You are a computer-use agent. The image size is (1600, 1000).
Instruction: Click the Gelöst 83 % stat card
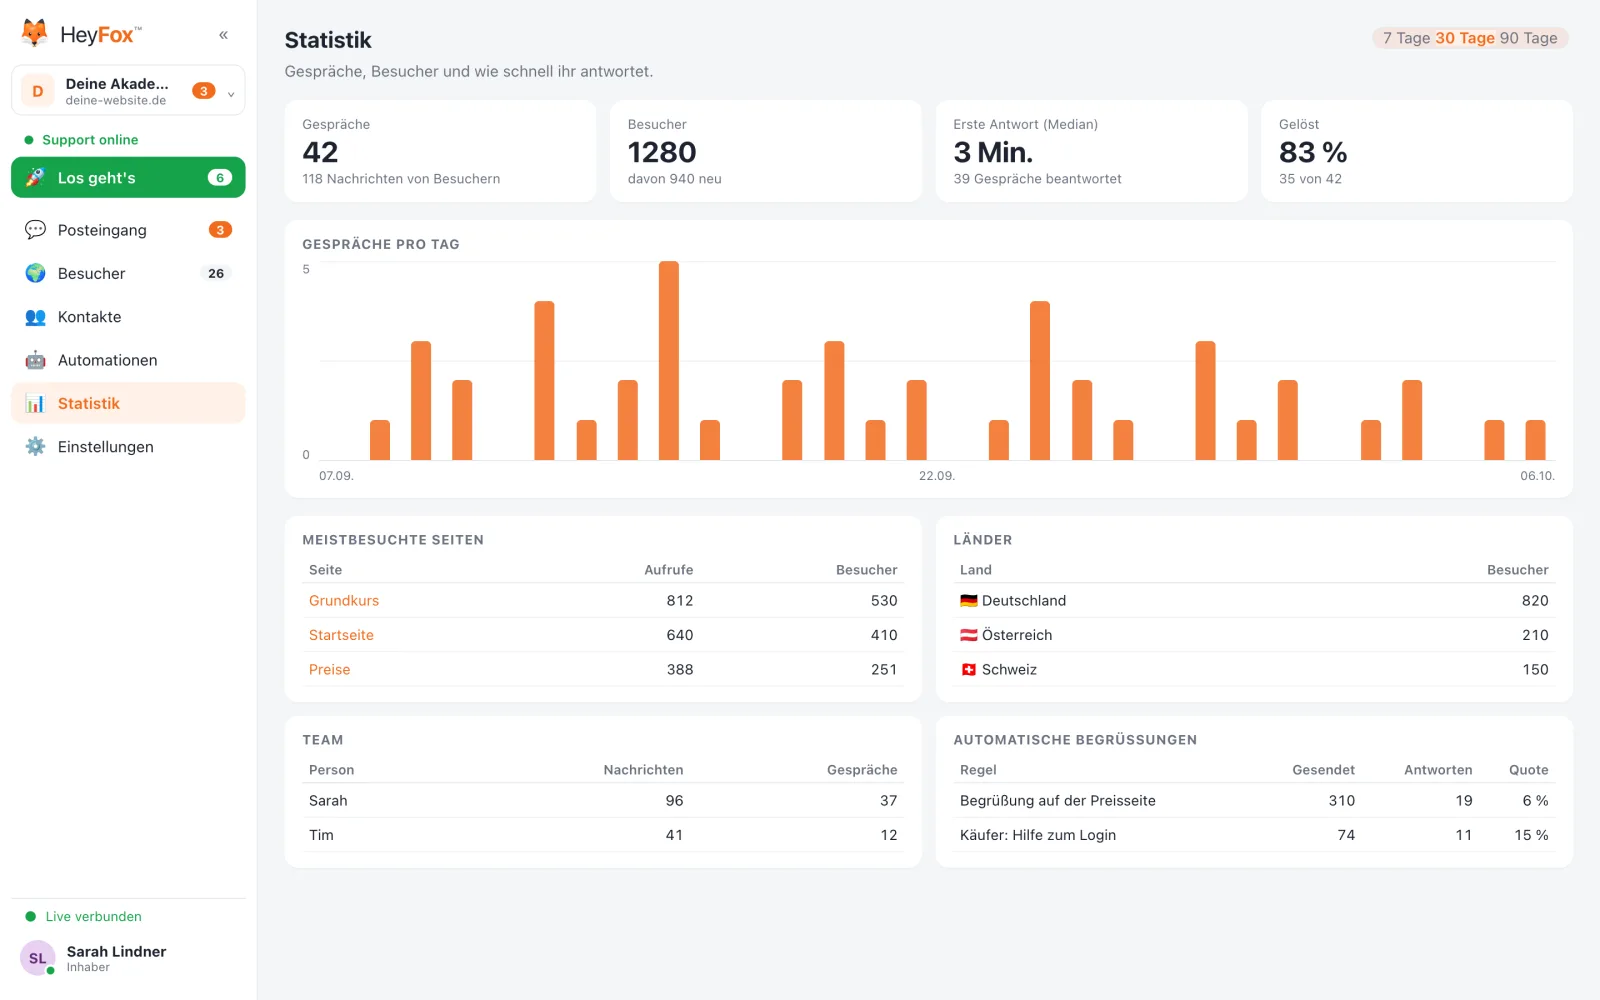1417,151
